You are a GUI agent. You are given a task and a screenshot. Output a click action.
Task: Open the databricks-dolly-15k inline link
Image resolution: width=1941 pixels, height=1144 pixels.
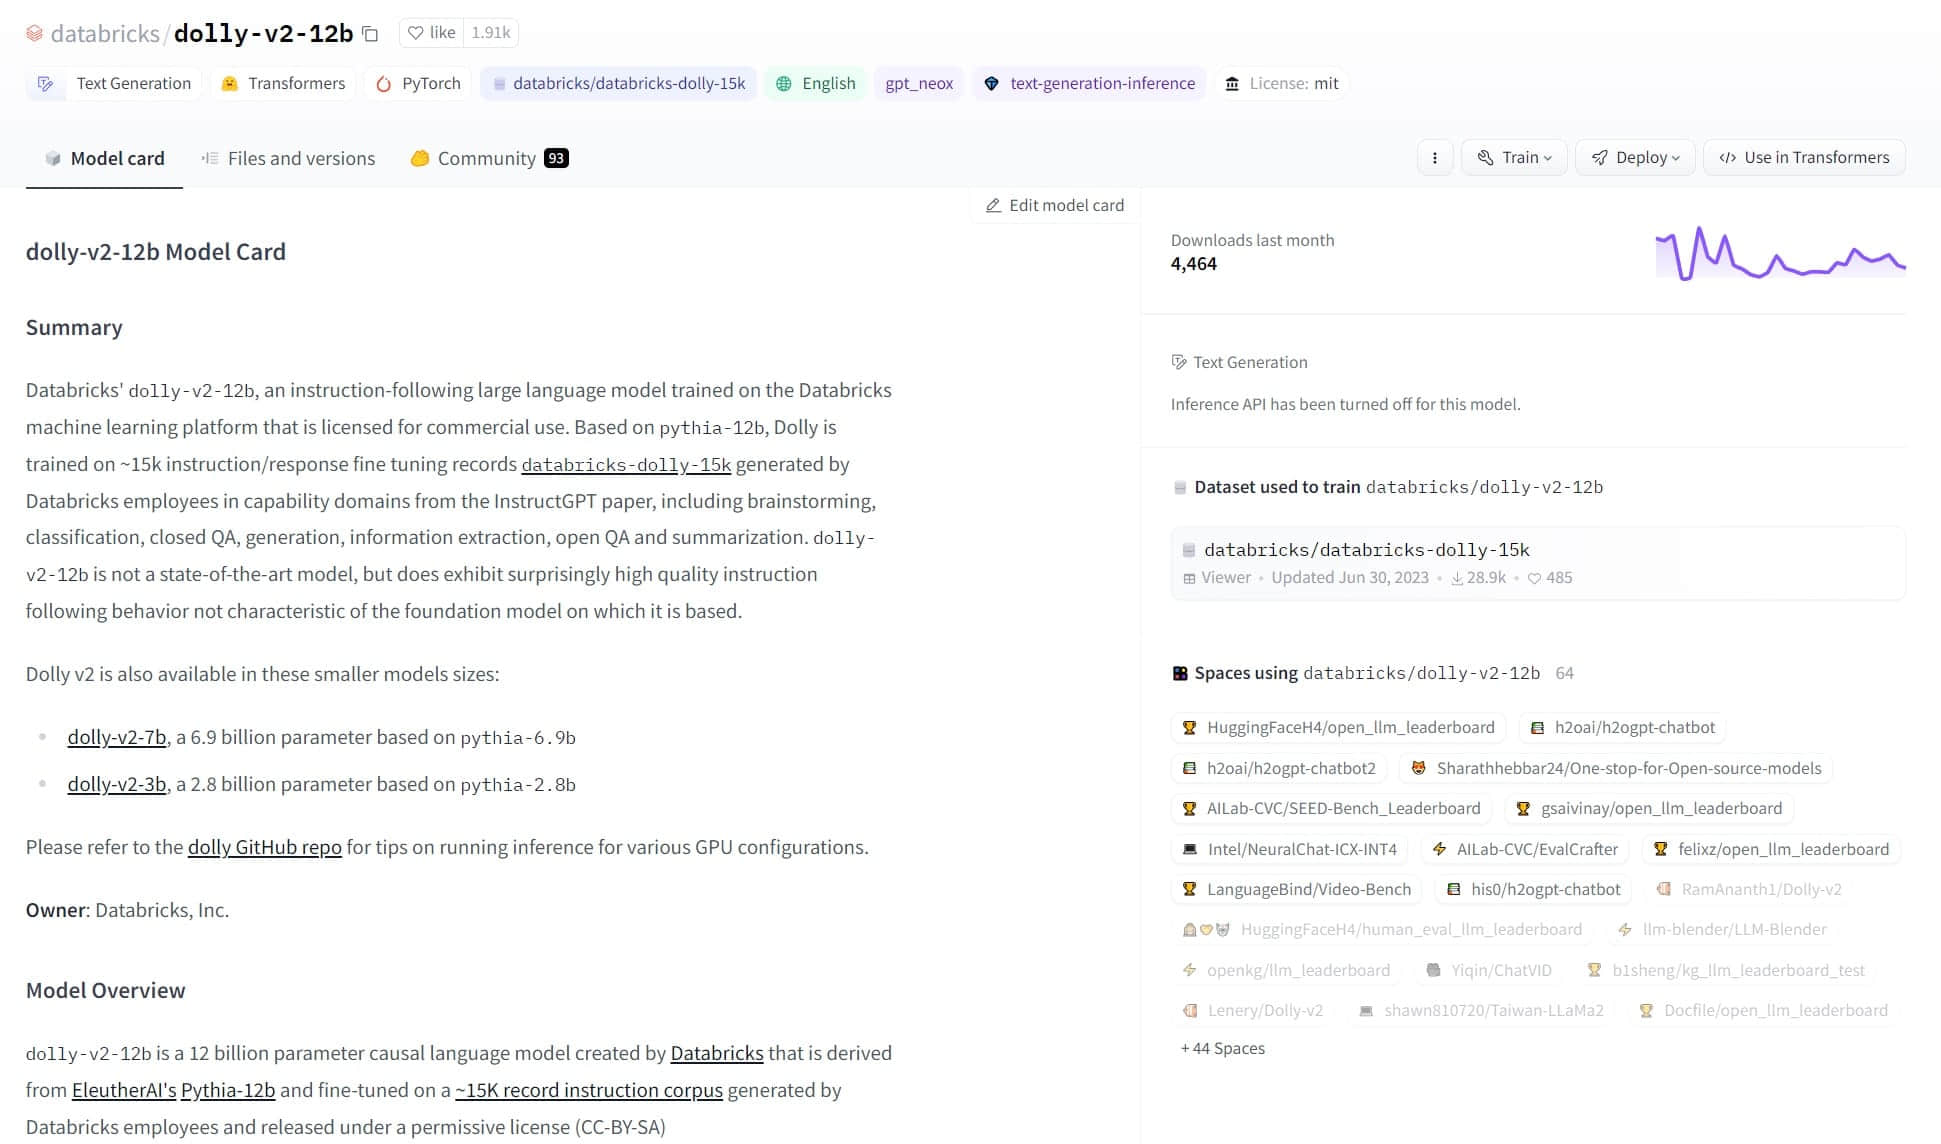tap(626, 465)
